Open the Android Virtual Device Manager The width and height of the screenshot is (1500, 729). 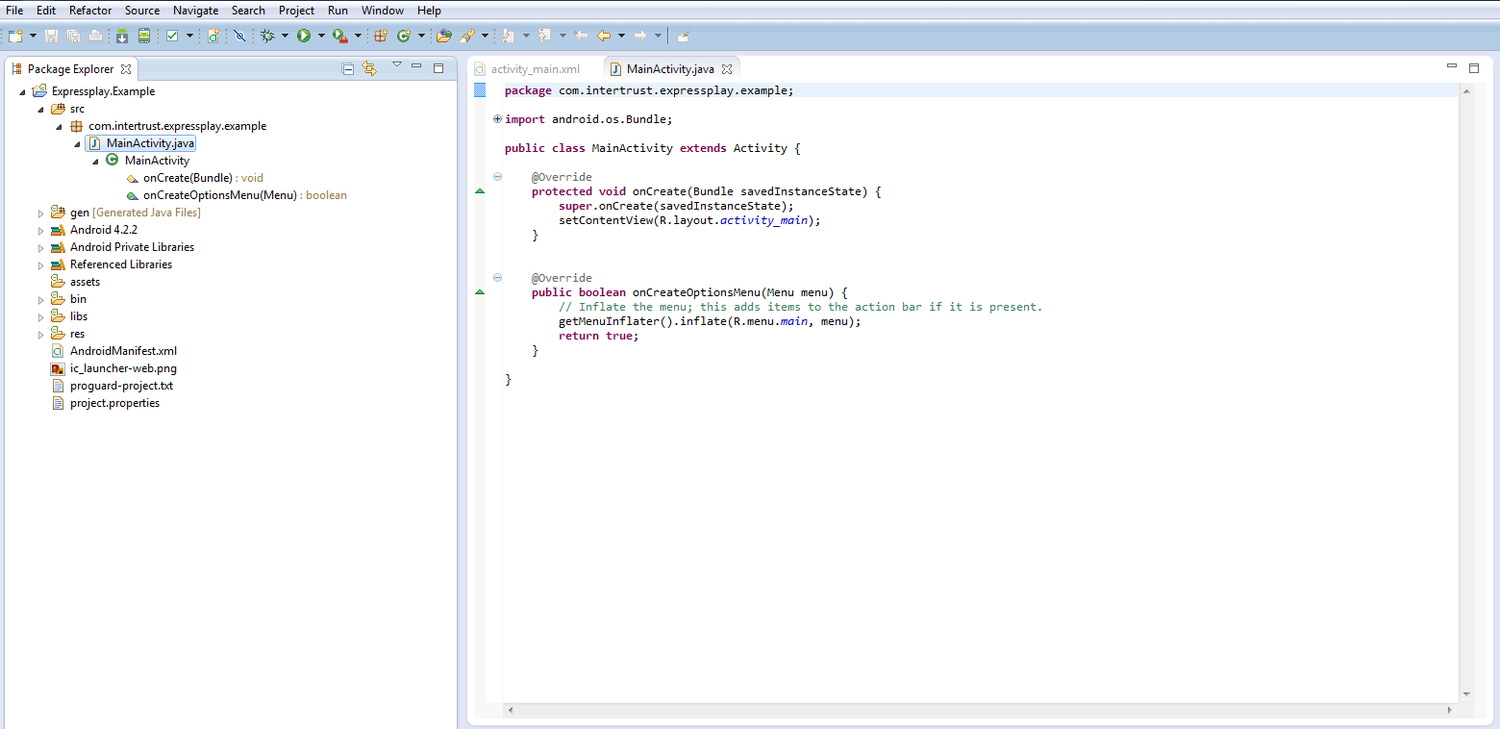(144, 36)
